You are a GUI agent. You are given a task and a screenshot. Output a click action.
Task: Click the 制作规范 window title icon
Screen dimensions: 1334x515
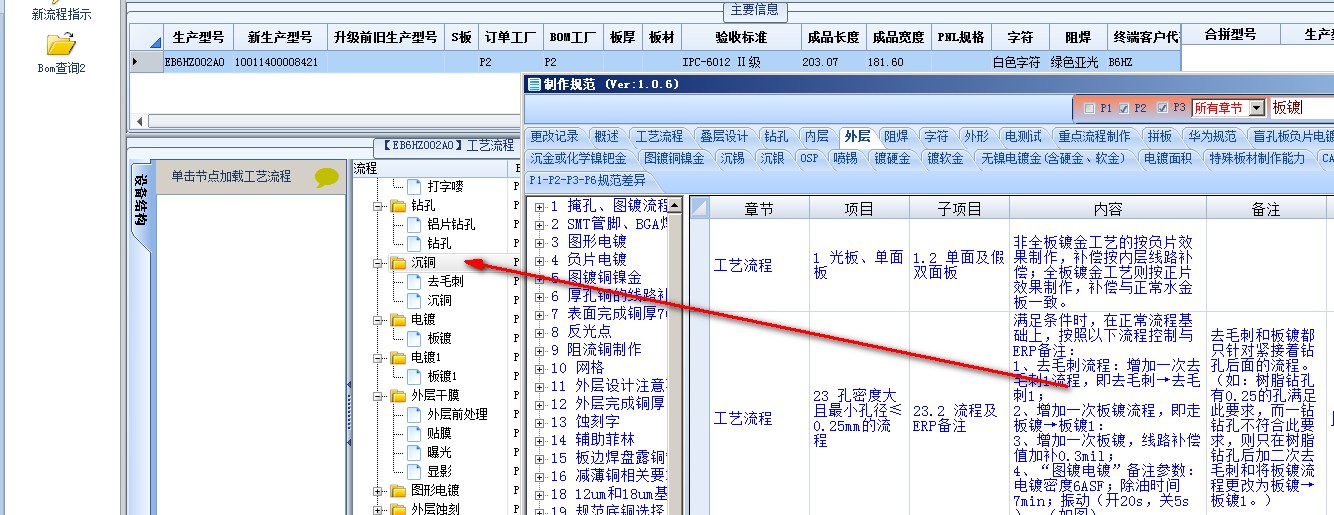point(535,85)
